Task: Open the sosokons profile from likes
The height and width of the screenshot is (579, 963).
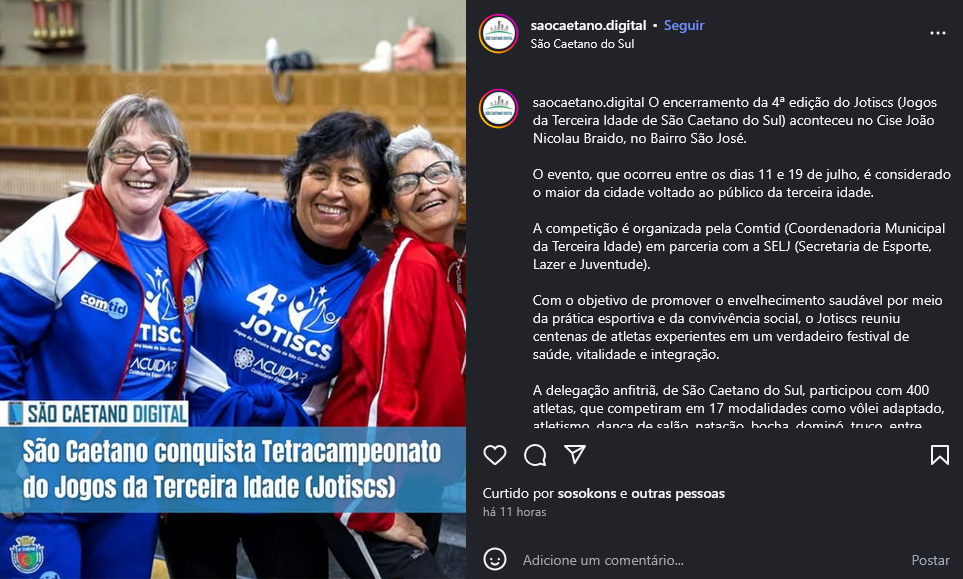Action: [x=587, y=494]
